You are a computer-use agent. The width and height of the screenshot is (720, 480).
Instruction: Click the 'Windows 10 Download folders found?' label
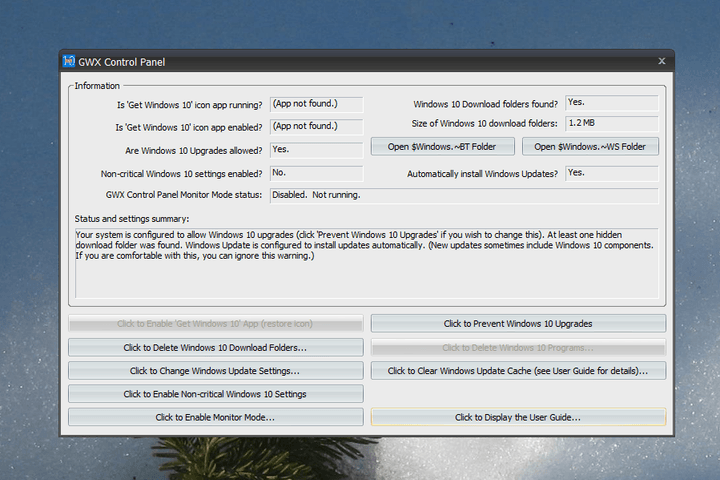pos(485,104)
